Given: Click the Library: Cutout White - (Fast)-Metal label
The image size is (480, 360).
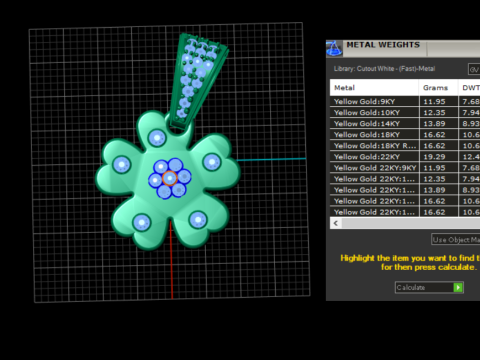Looking at the screenshot, I should 384,69.
